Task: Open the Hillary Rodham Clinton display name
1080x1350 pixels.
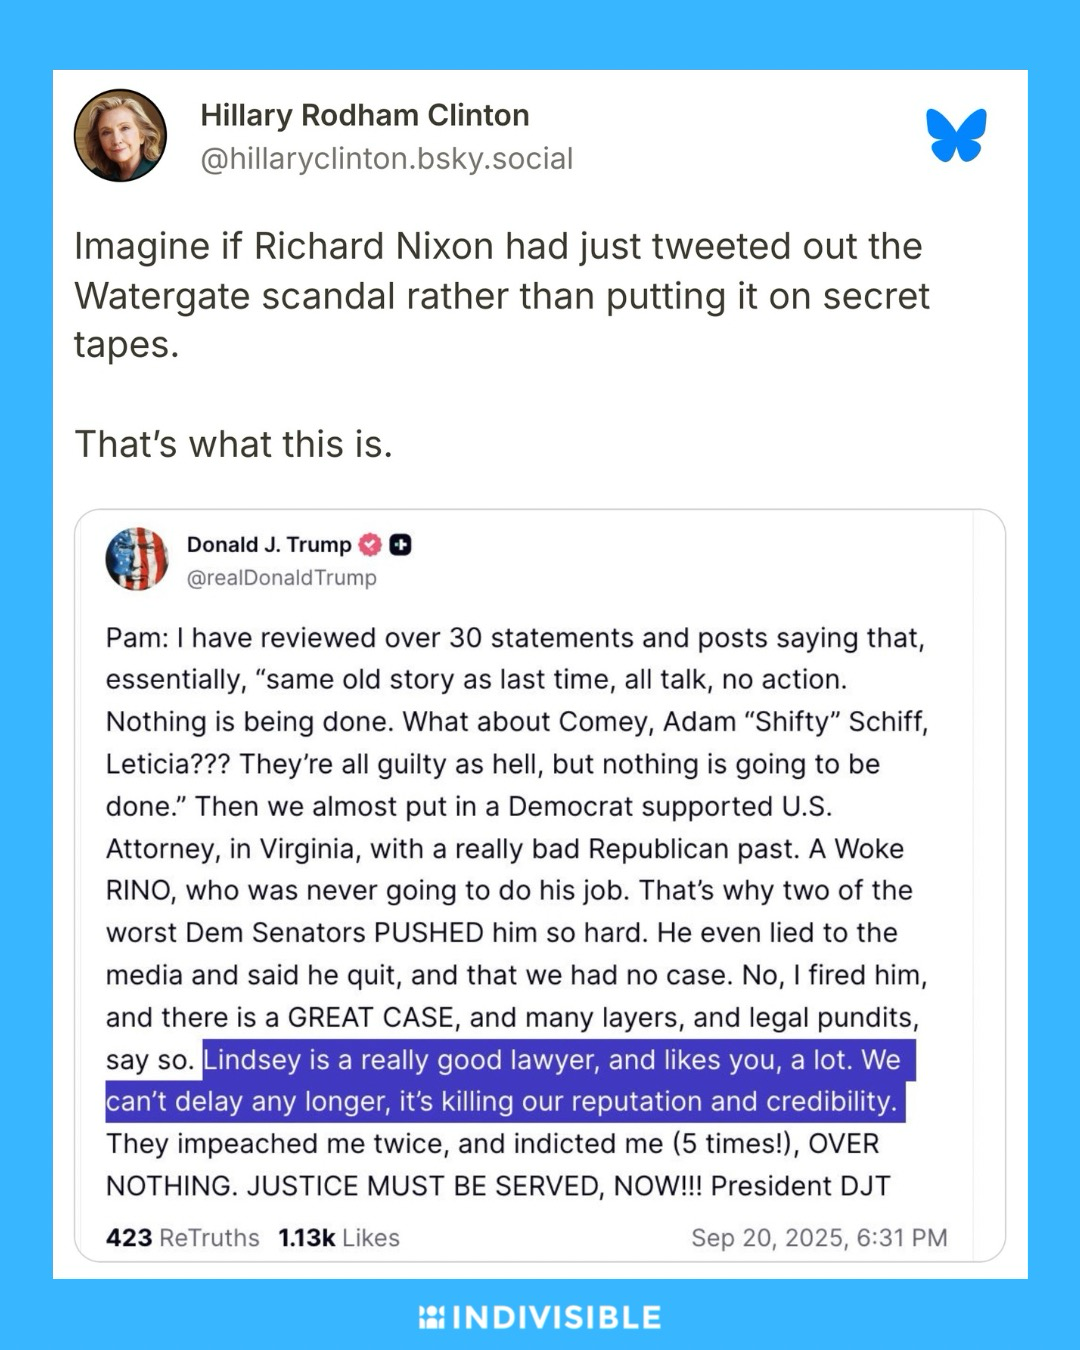Action: 364,115
